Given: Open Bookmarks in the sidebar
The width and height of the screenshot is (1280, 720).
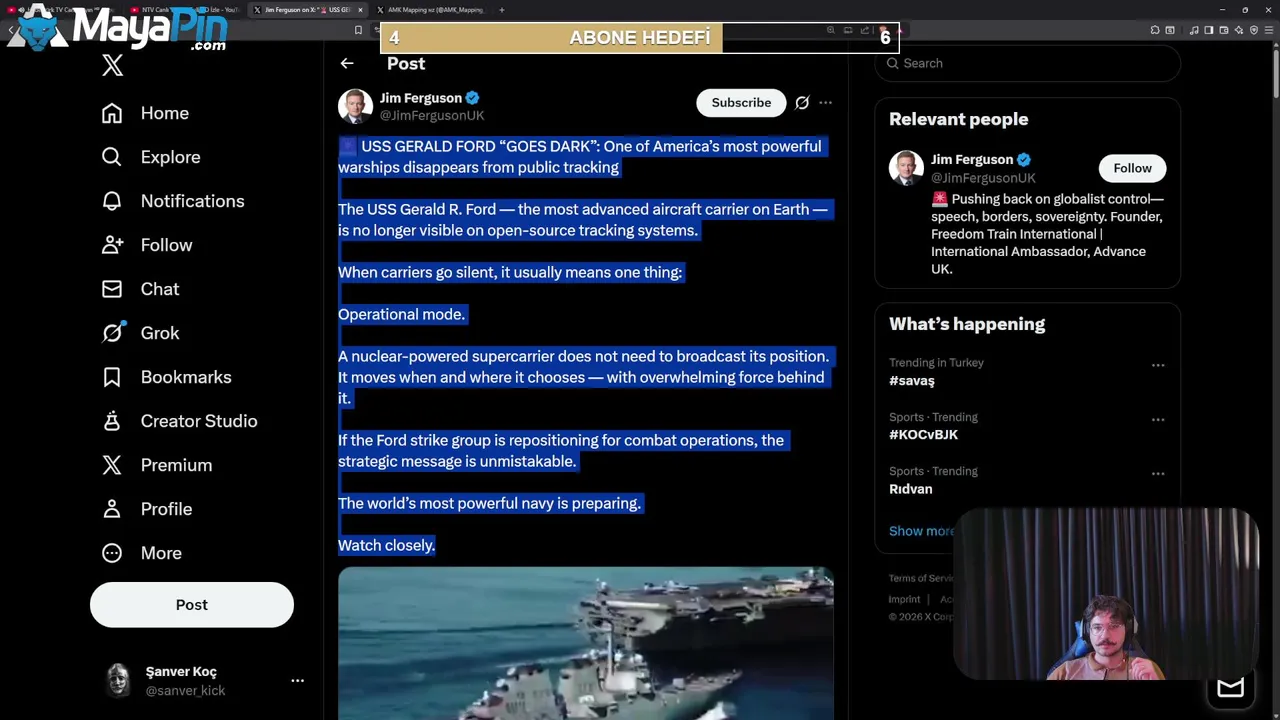Looking at the screenshot, I should click(167, 377).
